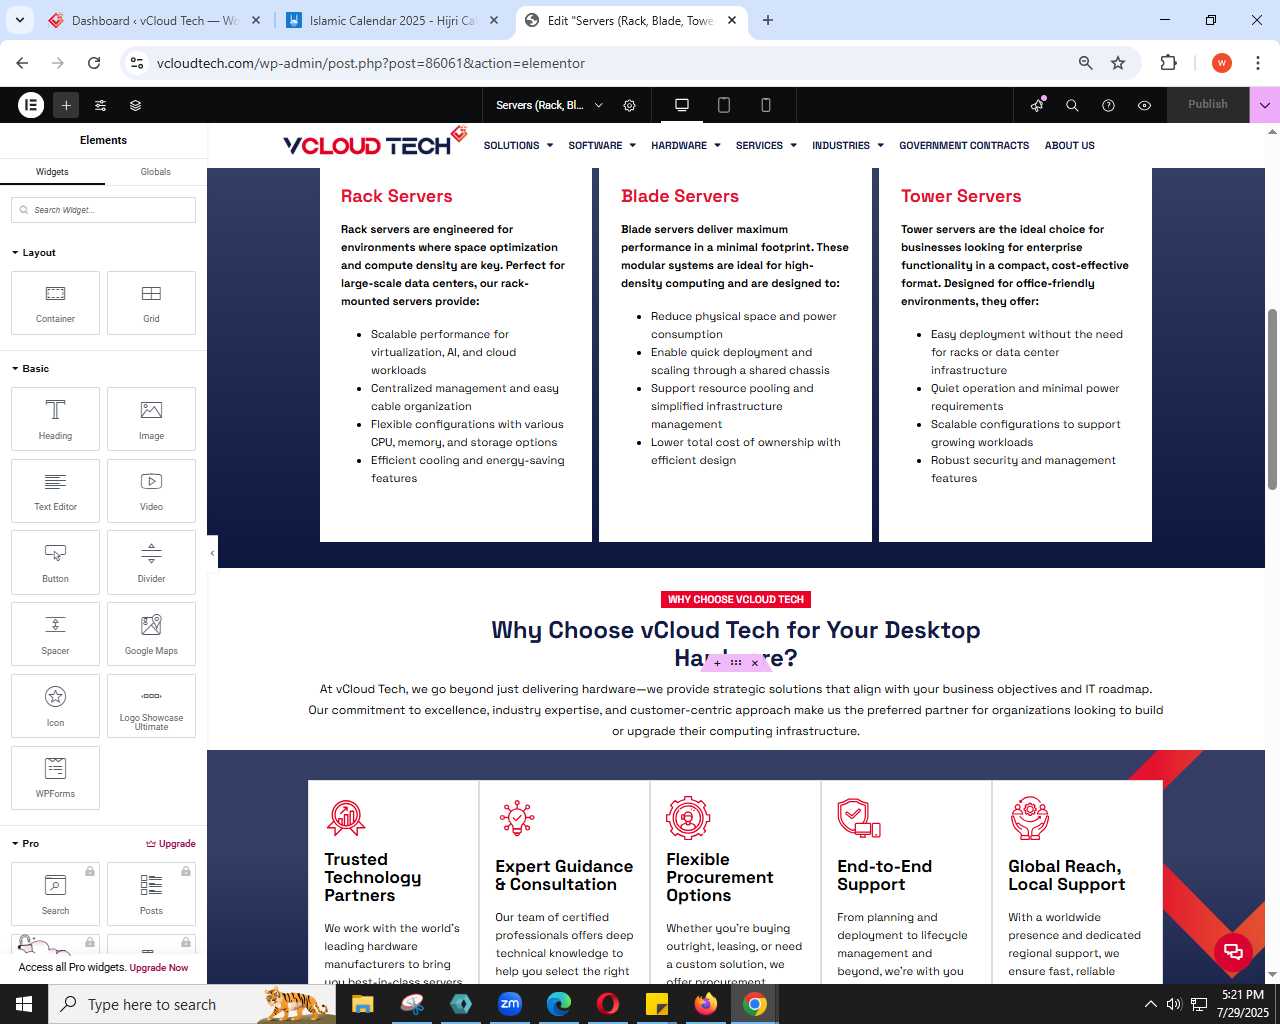The image size is (1280, 1024).
Task: Open the SOFTWARE nav menu
Action: pyautogui.click(x=602, y=146)
